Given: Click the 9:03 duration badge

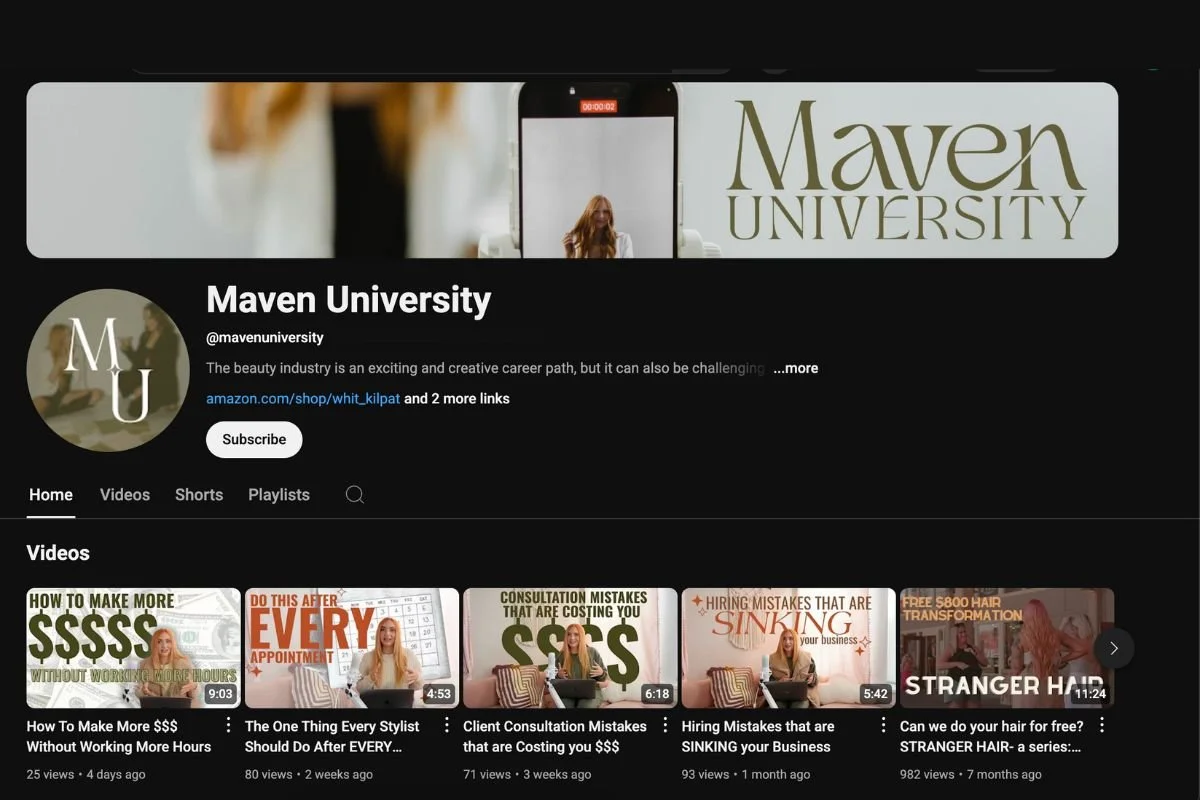Looking at the screenshot, I should coord(219,694).
